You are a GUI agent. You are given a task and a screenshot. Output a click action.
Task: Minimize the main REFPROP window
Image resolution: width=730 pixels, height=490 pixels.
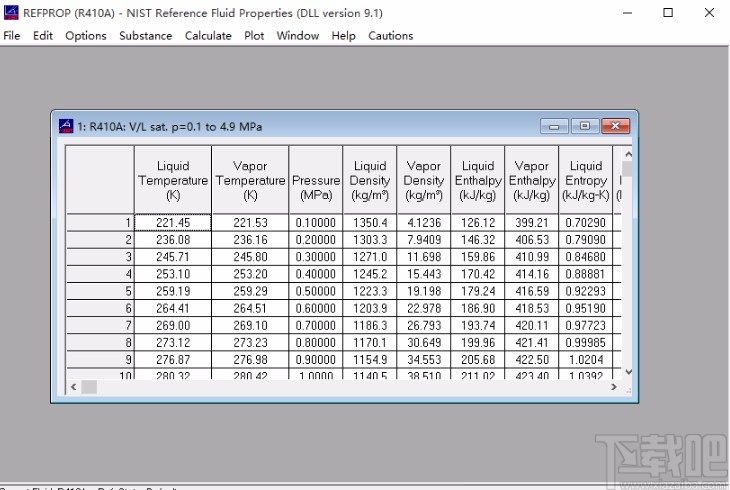628,13
